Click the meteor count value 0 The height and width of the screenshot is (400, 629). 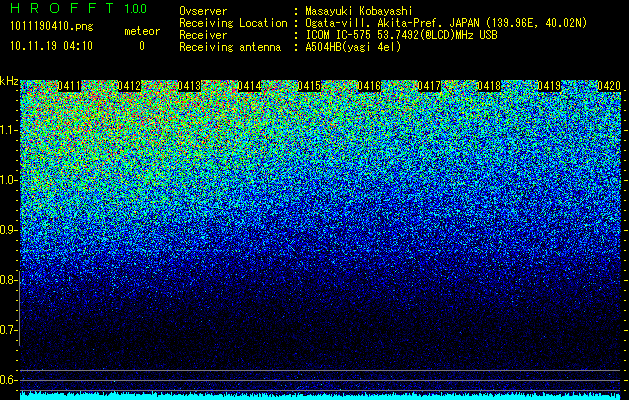pyautogui.click(x=142, y=47)
